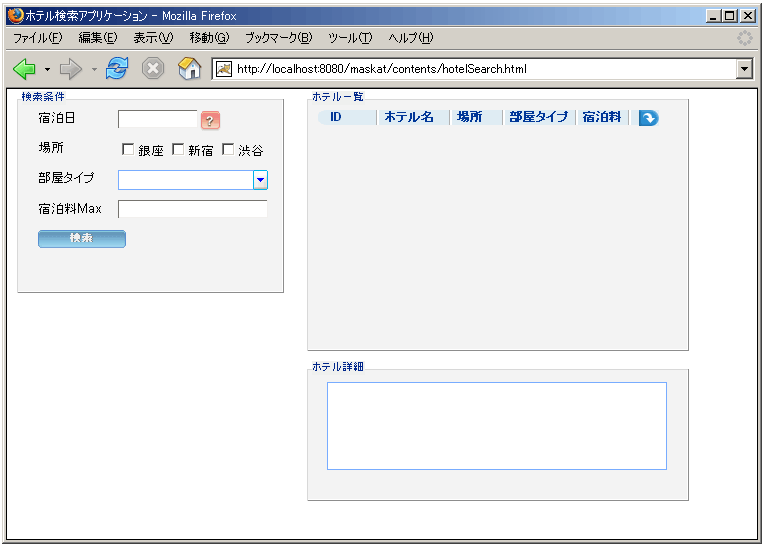770x550 pixels.
Task: Open the 移動(G) menu
Action: click(x=209, y=38)
